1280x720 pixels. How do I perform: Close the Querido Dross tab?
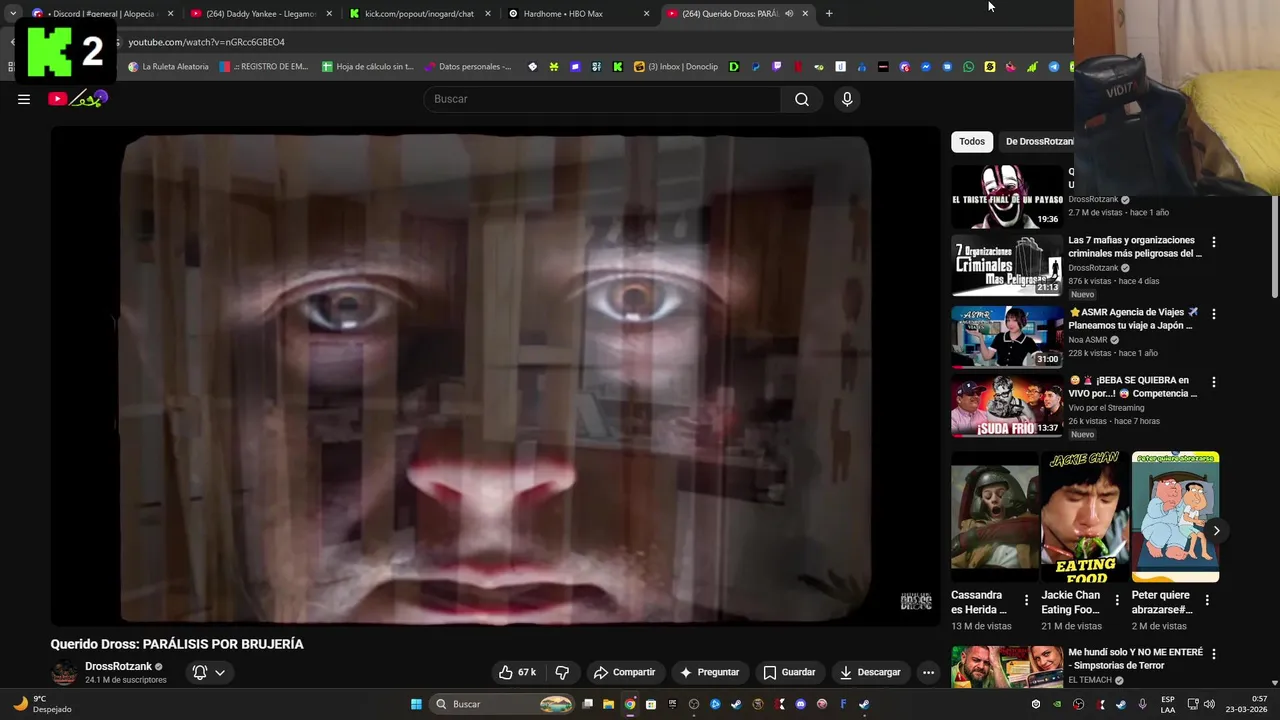pyautogui.click(x=805, y=14)
